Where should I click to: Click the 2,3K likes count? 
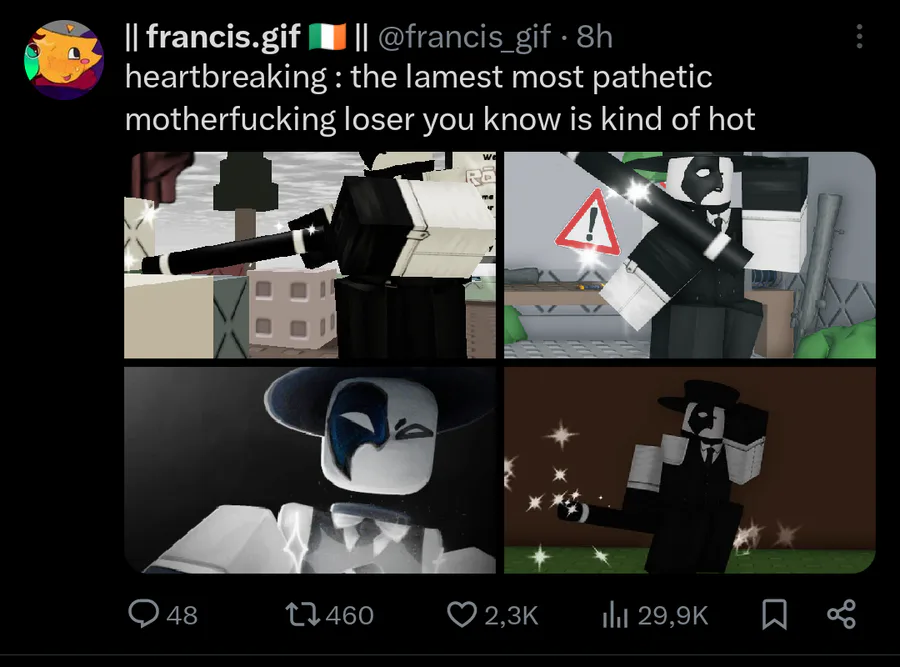tap(511, 615)
